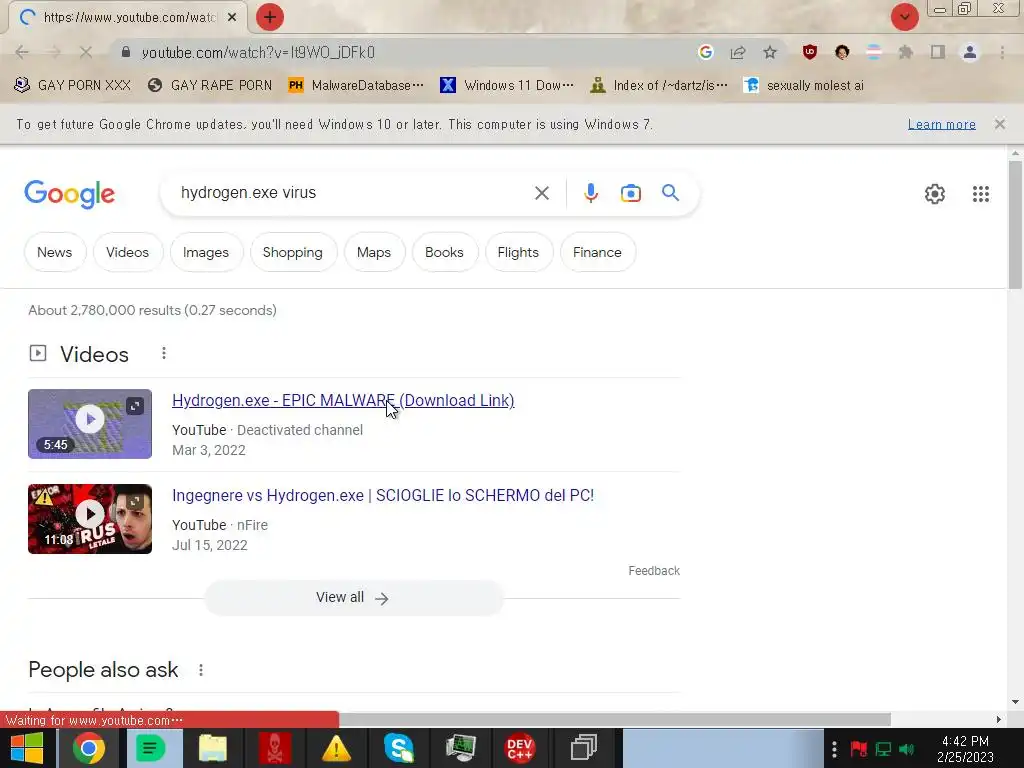Click the browser back arrow
This screenshot has height=768, width=1024.
22,52
